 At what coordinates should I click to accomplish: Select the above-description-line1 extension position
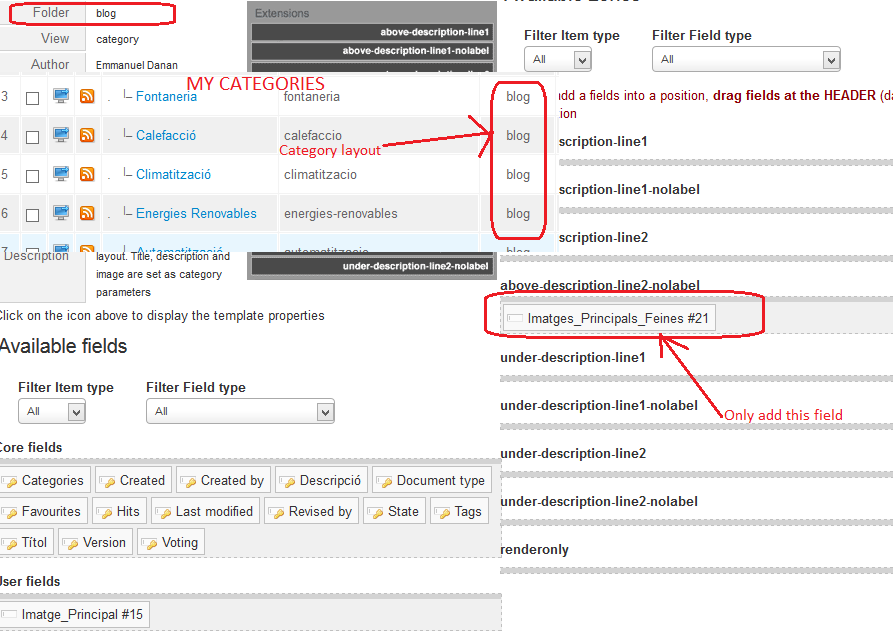[x=372, y=32]
